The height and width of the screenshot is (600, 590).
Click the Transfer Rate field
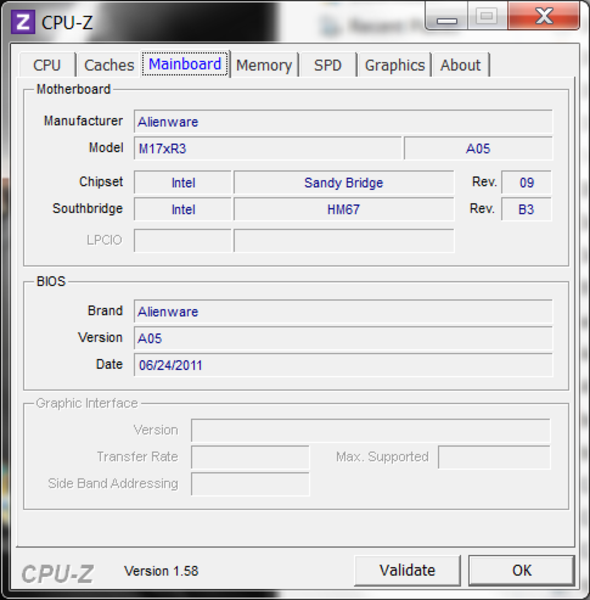pos(250,457)
